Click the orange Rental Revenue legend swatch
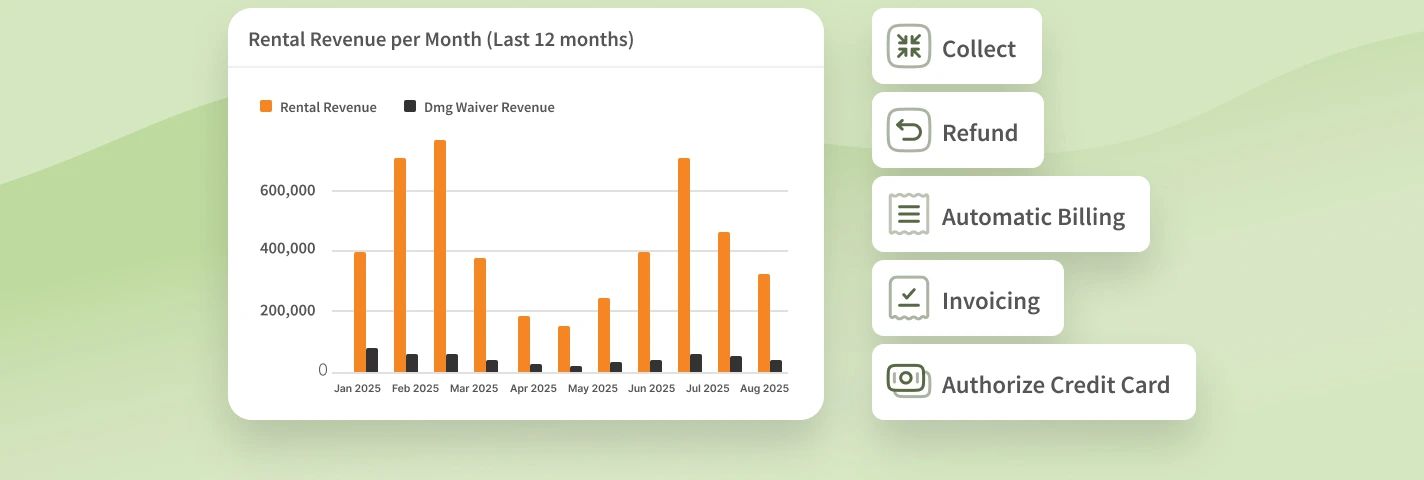This screenshot has height=480, width=1424. [x=266, y=106]
